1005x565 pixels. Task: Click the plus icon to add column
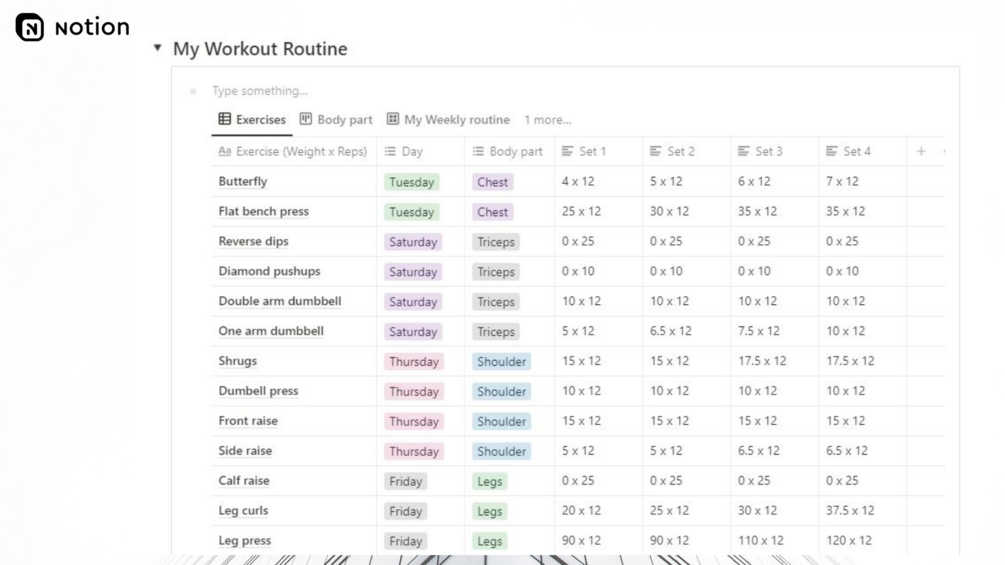point(921,151)
